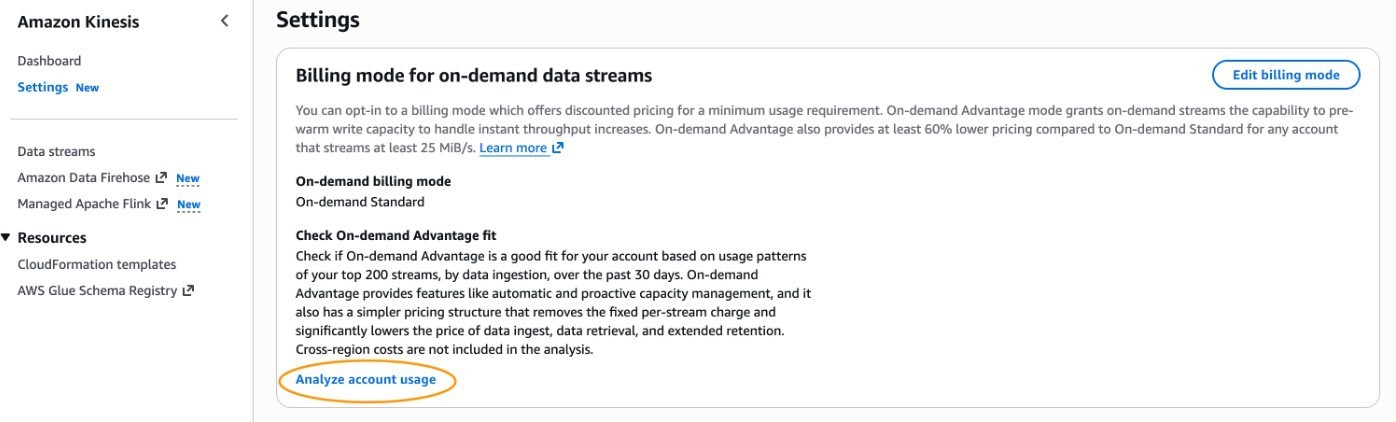The image size is (1396, 422).
Task: Click New badge beside Managed Apache Flink
Action: 189,205
